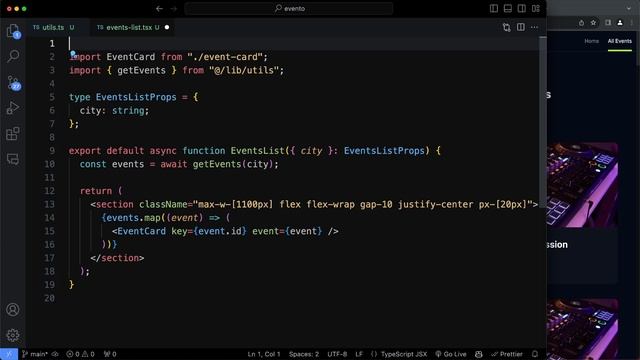Open the Copilot status icon

479,354
